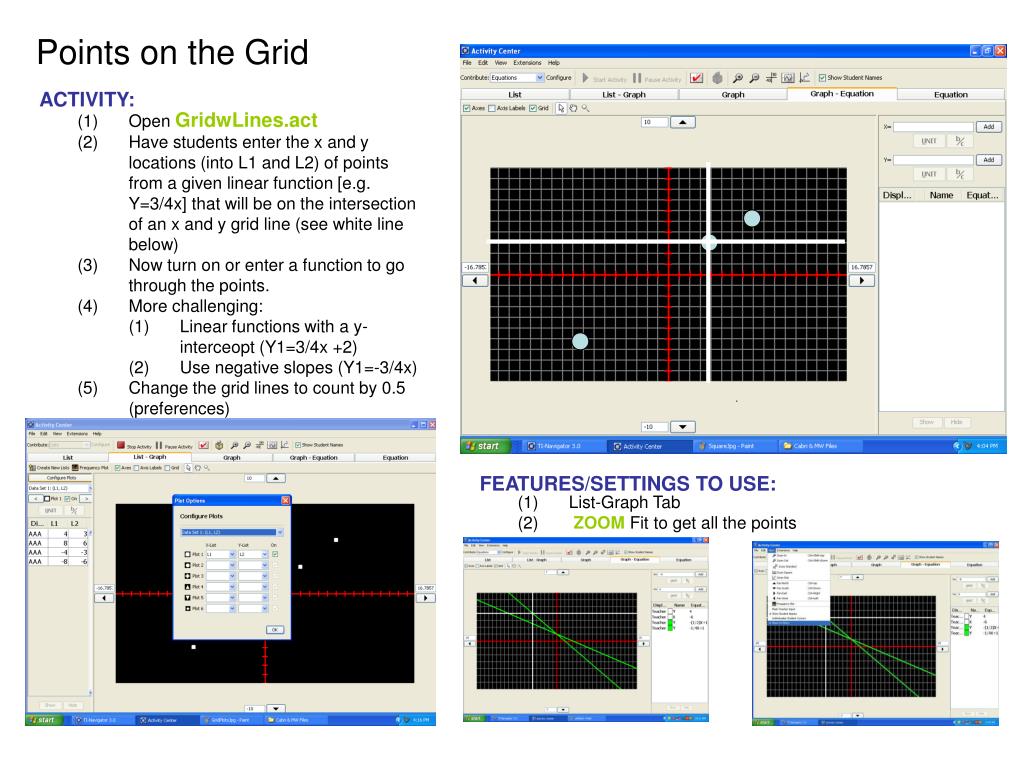
Task: Toggle the Axes checkbox in List-Graph window
Action: [118, 468]
